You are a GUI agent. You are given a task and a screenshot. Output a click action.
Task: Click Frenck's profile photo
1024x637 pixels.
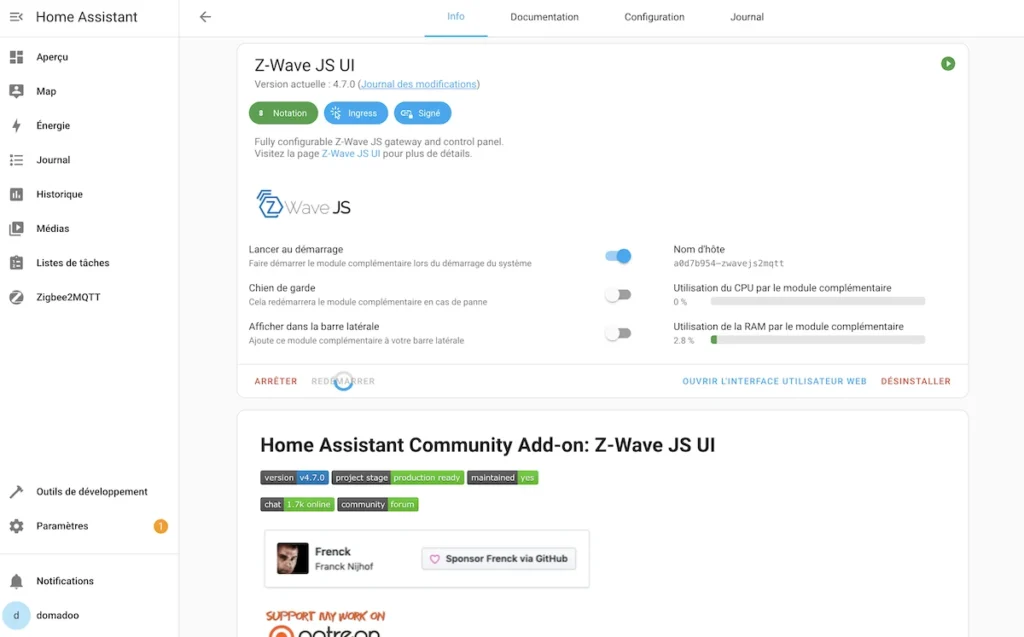click(x=293, y=559)
